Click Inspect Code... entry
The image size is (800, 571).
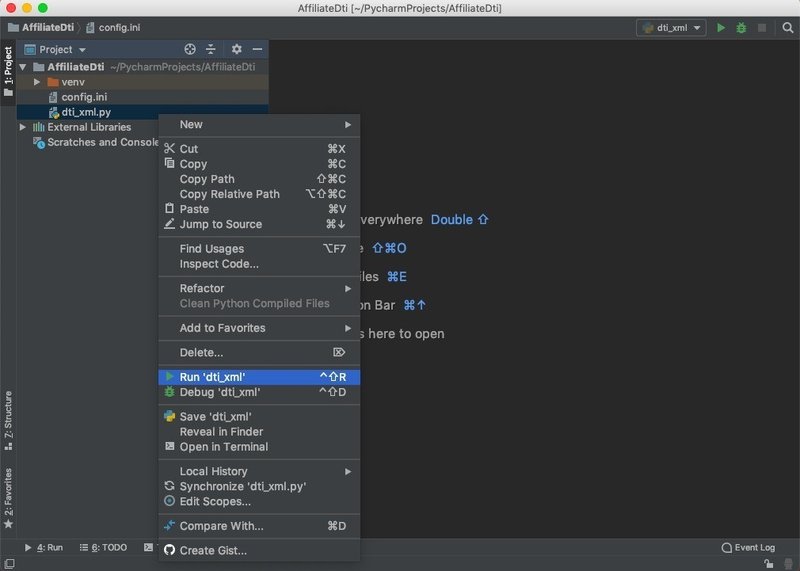259,264
